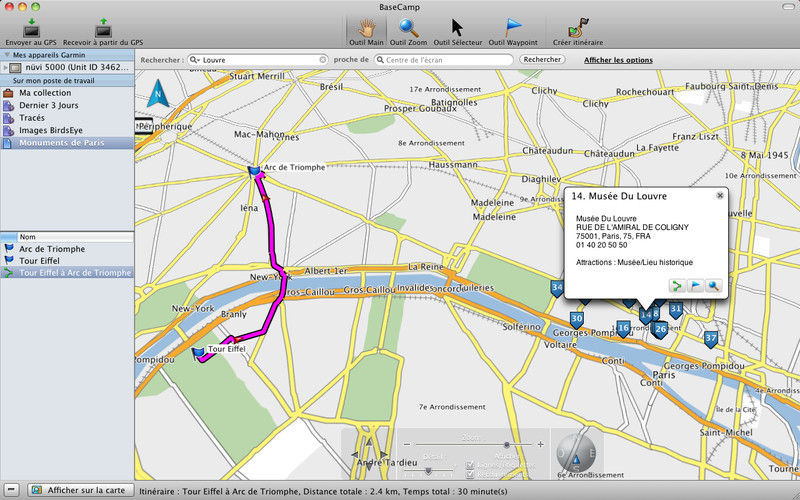
Task: Click the Rechercher search button
Action: 542,60
